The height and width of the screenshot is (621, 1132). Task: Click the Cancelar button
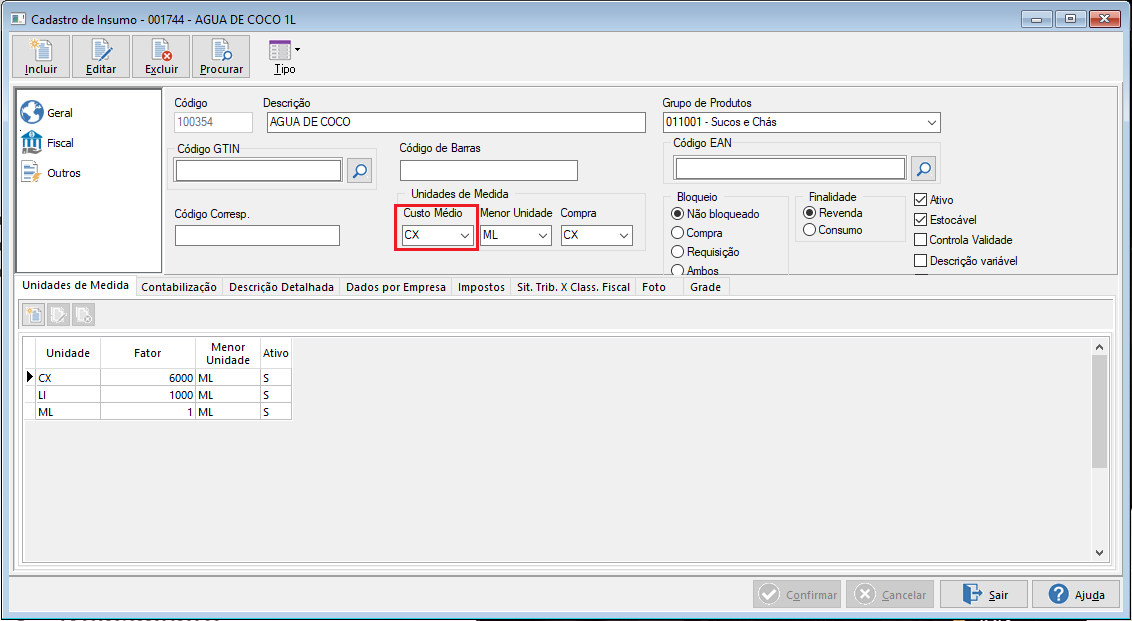[x=890, y=595]
